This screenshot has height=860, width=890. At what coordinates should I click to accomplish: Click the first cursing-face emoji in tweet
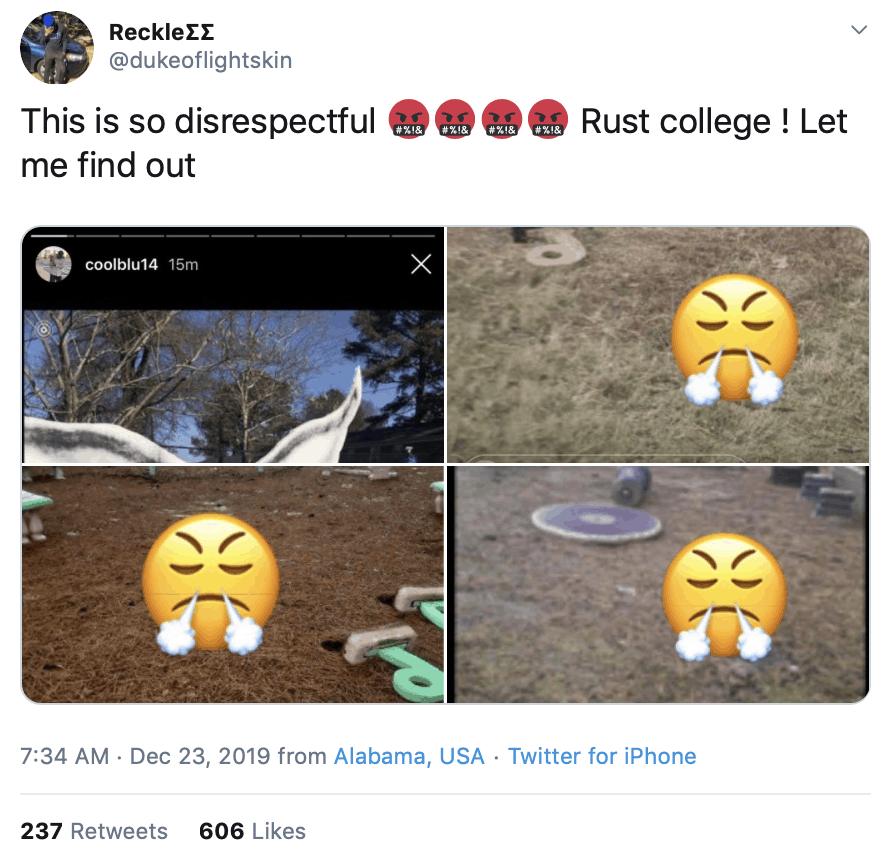coord(410,122)
